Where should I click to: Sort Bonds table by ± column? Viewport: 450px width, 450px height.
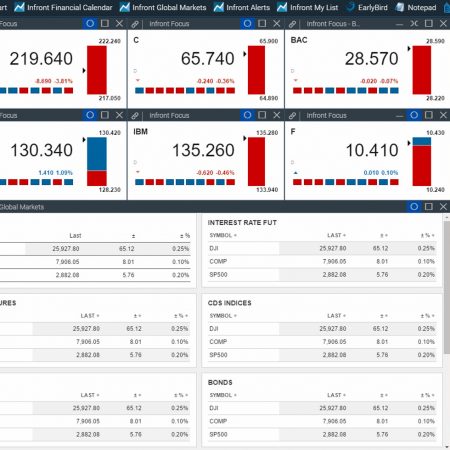pyautogui.click(x=384, y=395)
